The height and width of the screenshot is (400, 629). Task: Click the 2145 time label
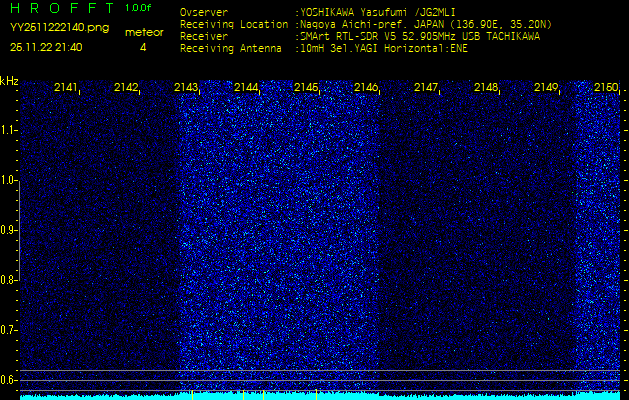(x=306, y=87)
